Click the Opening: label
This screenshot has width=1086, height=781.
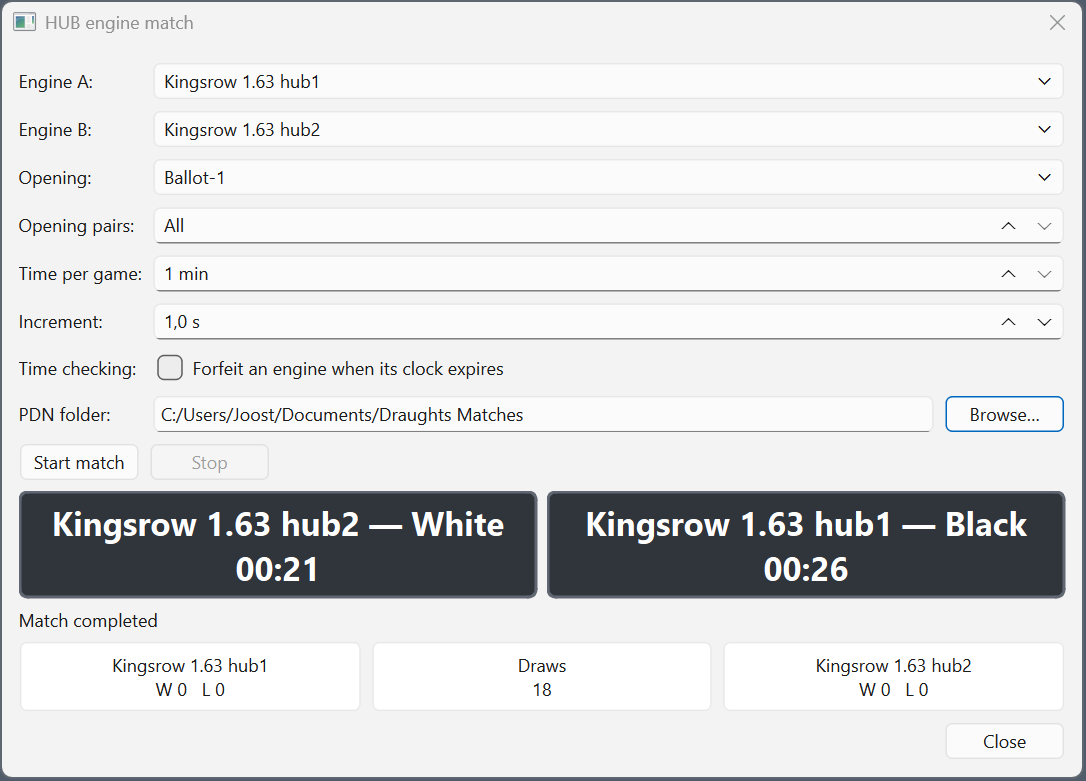pos(55,178)
